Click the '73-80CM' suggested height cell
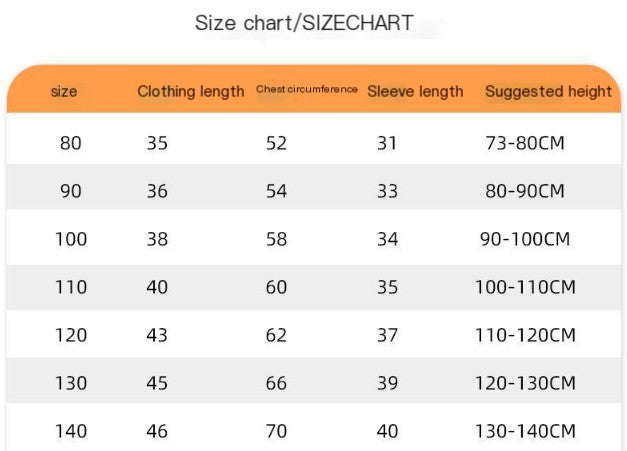 (x=525, y=143)
